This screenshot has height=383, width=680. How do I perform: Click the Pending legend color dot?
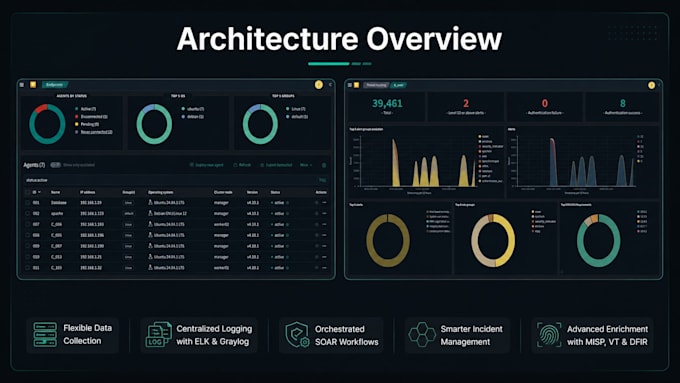pyautogui.click(x=76, y=124)
